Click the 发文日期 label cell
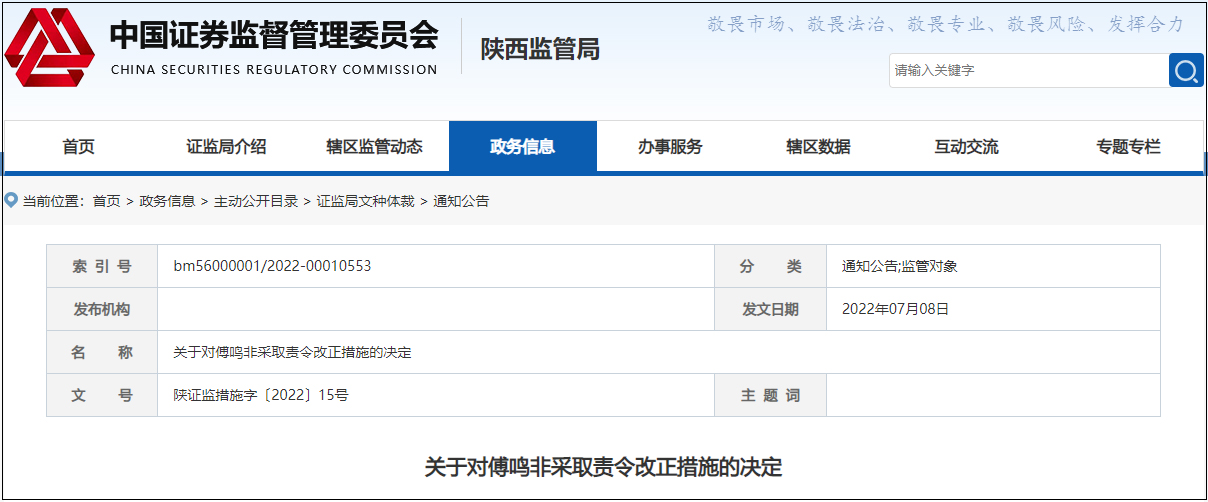This screenshot has width=1208, height=502. click(770, 309)
